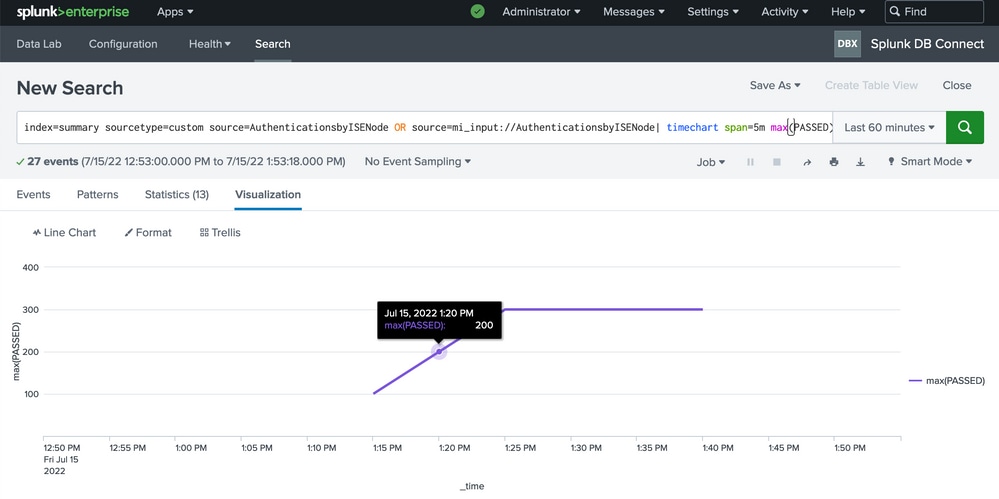Open the Format chart options
999x499 pixels.
tap(148, 233)
